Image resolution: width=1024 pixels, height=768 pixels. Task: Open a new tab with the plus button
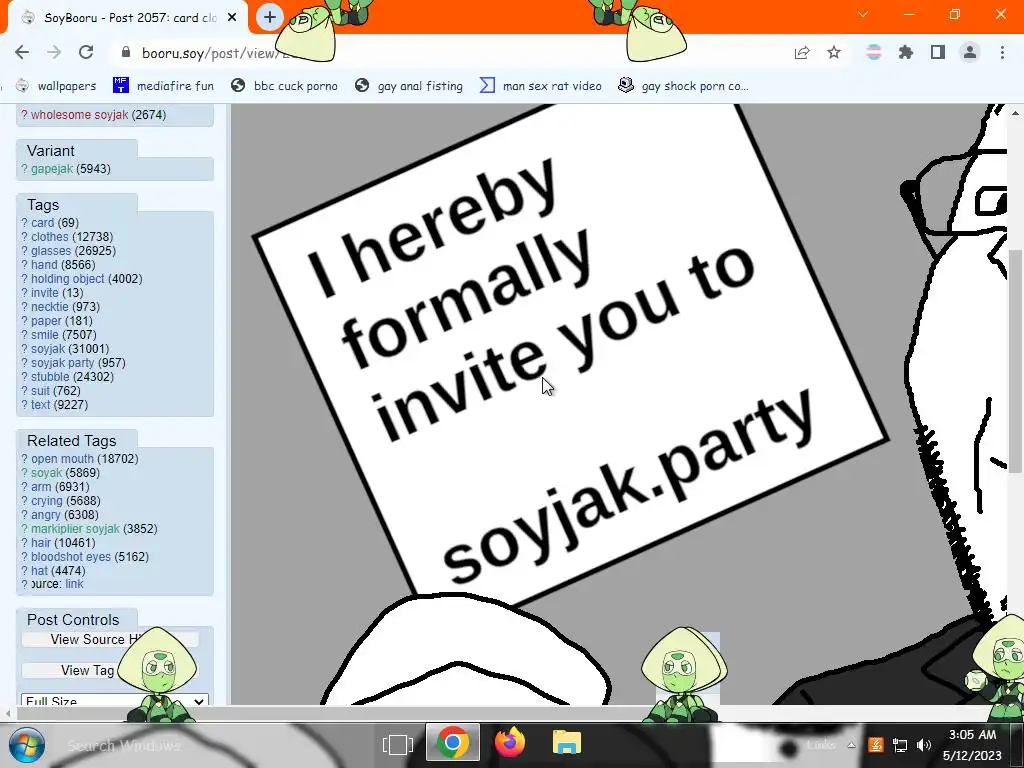tap(270, 18)
